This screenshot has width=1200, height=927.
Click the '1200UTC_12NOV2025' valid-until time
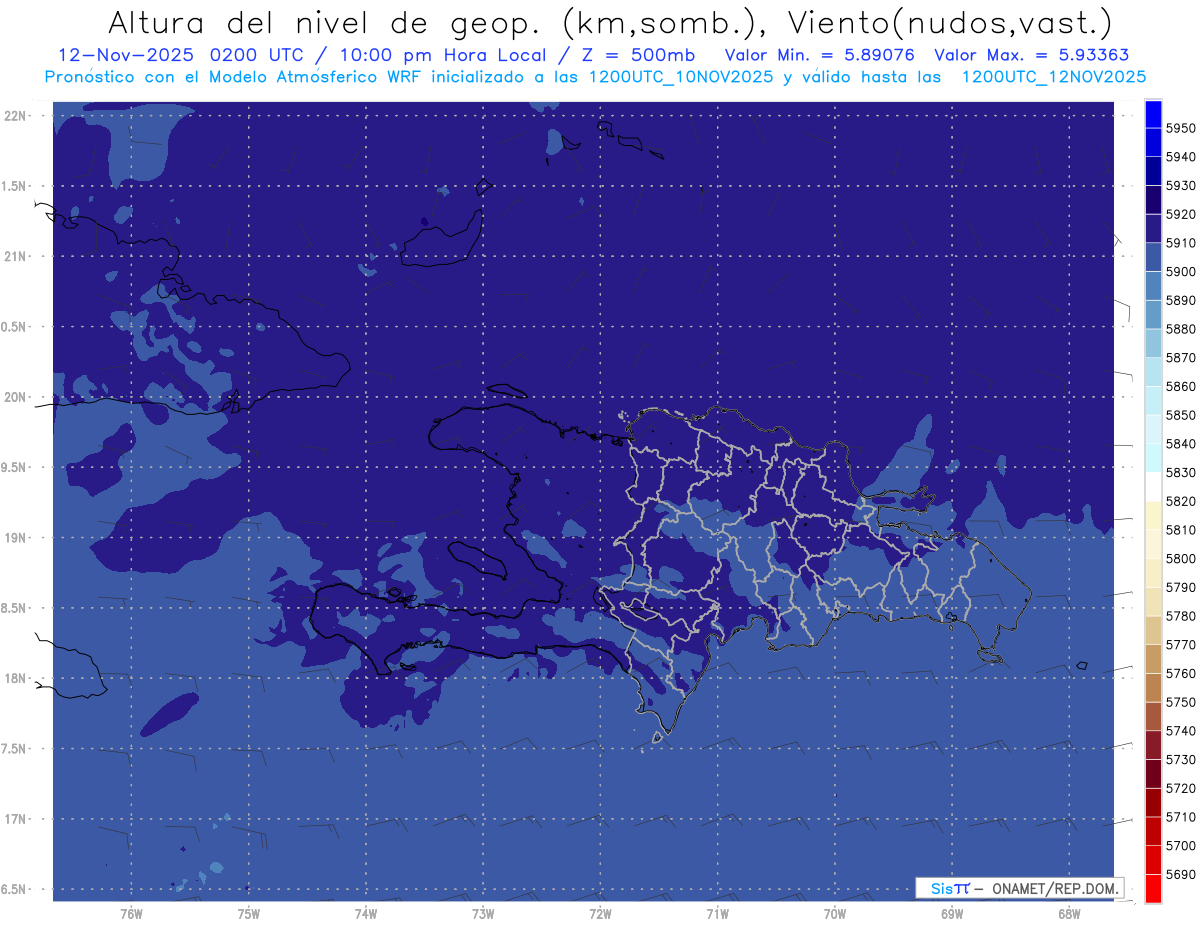1054,76
